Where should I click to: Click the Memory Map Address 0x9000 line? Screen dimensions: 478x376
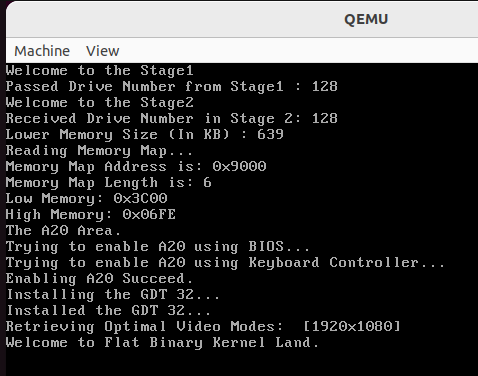pyautogui.click(x=136, y=167)
